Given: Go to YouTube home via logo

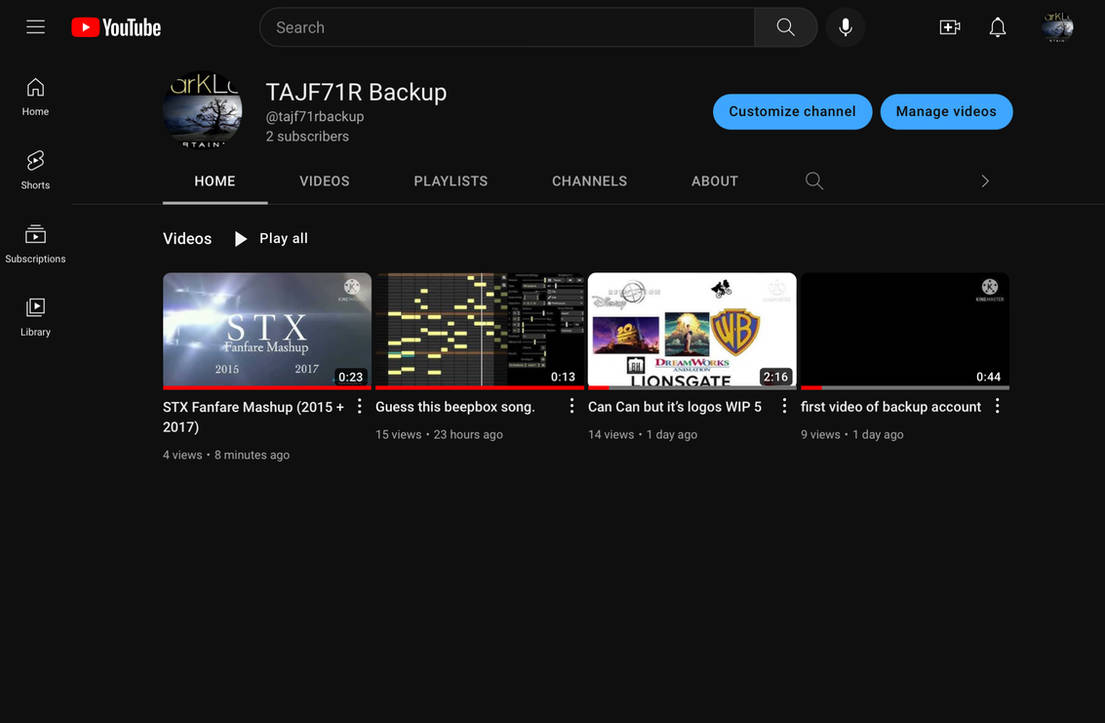Looking at the screenshot, I should tap(116, 27).
